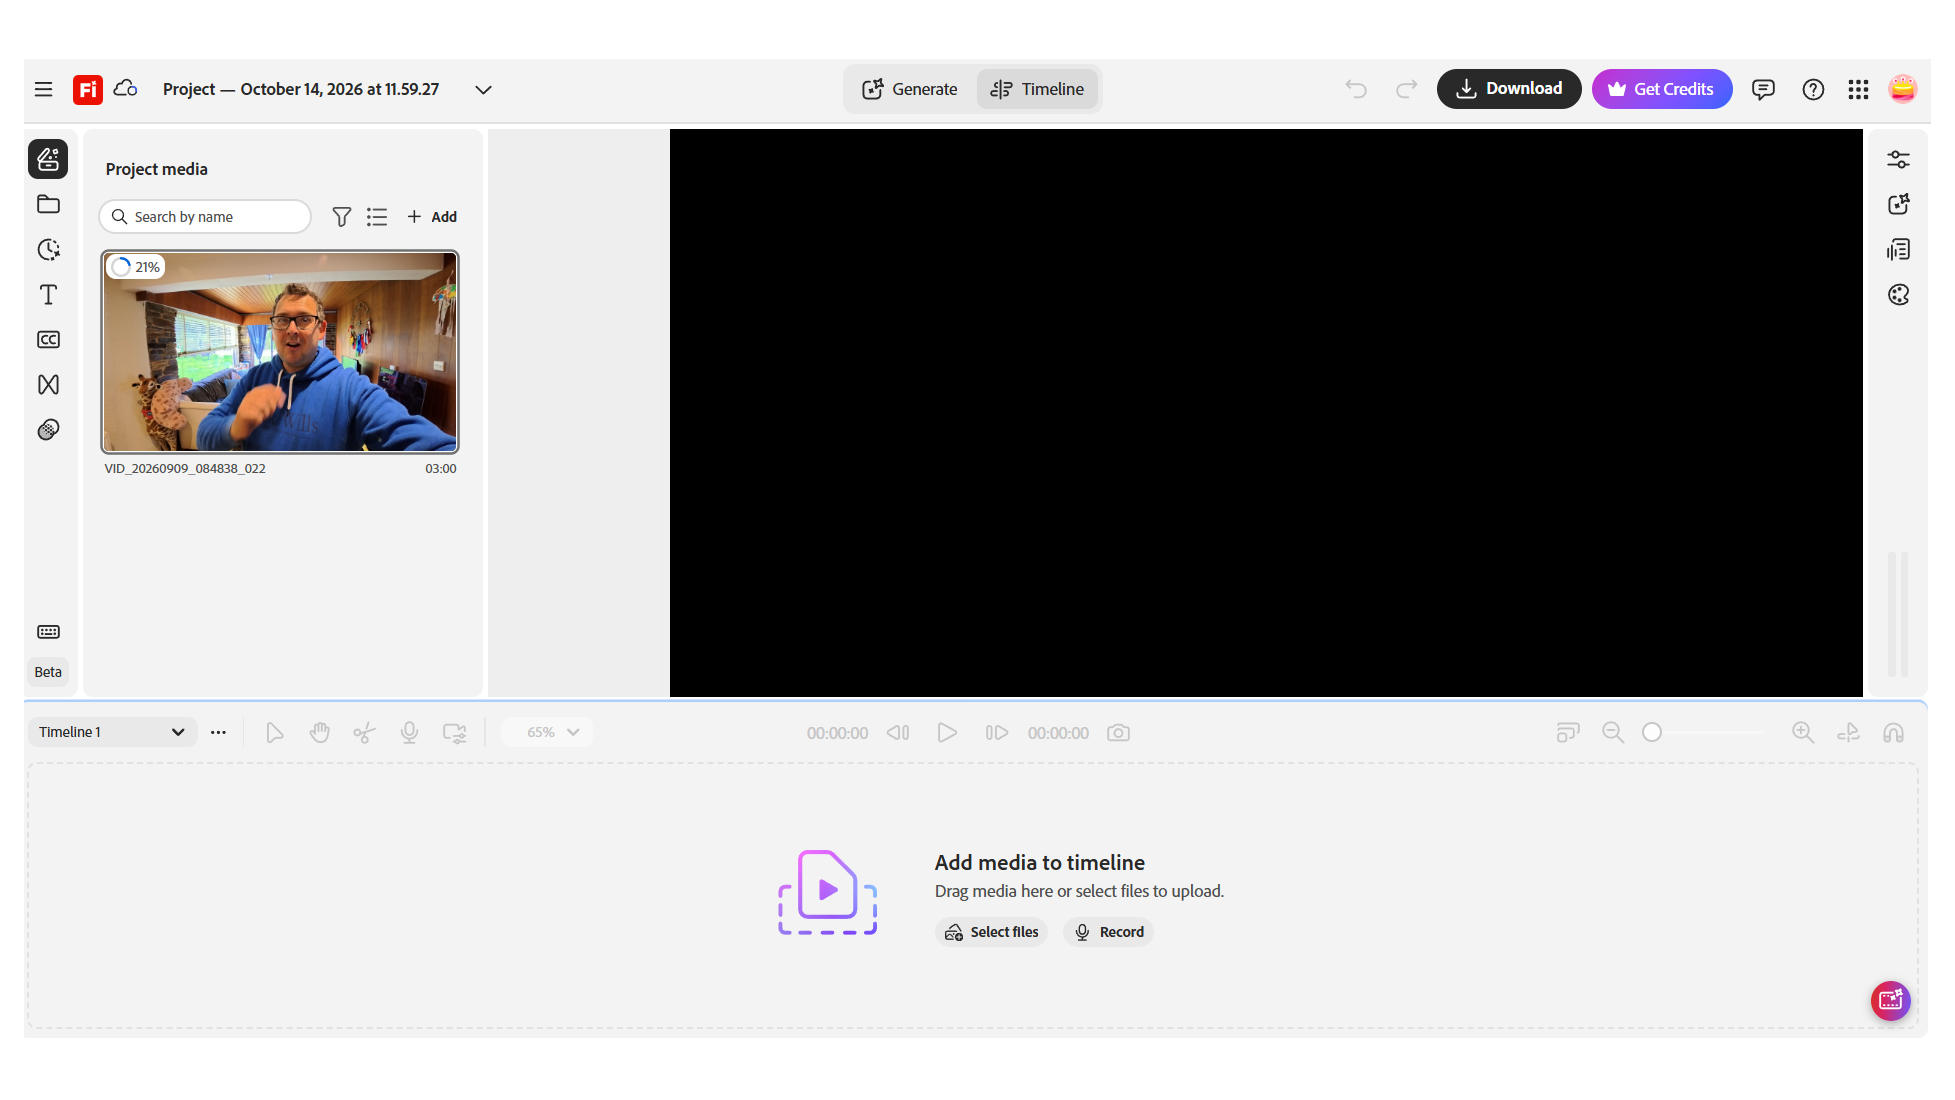
Task: Switch to the Timeline tab
Action: [x=1038, y=89]
